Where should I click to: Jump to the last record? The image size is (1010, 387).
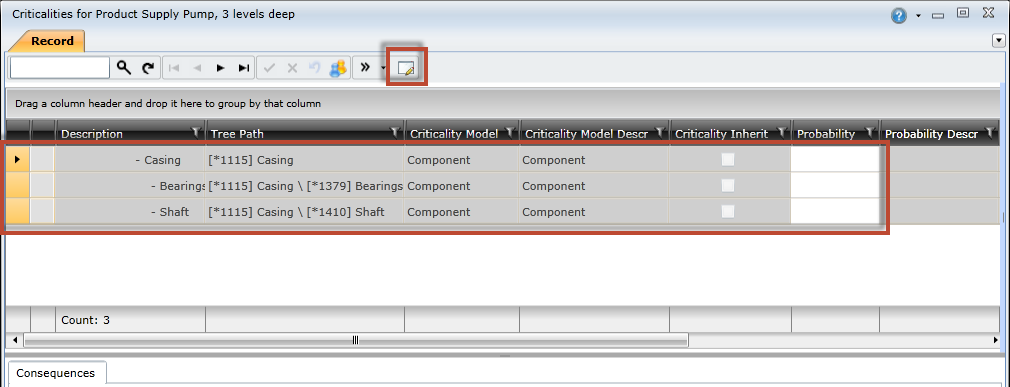pyautogui.click(x=243, y=68)
